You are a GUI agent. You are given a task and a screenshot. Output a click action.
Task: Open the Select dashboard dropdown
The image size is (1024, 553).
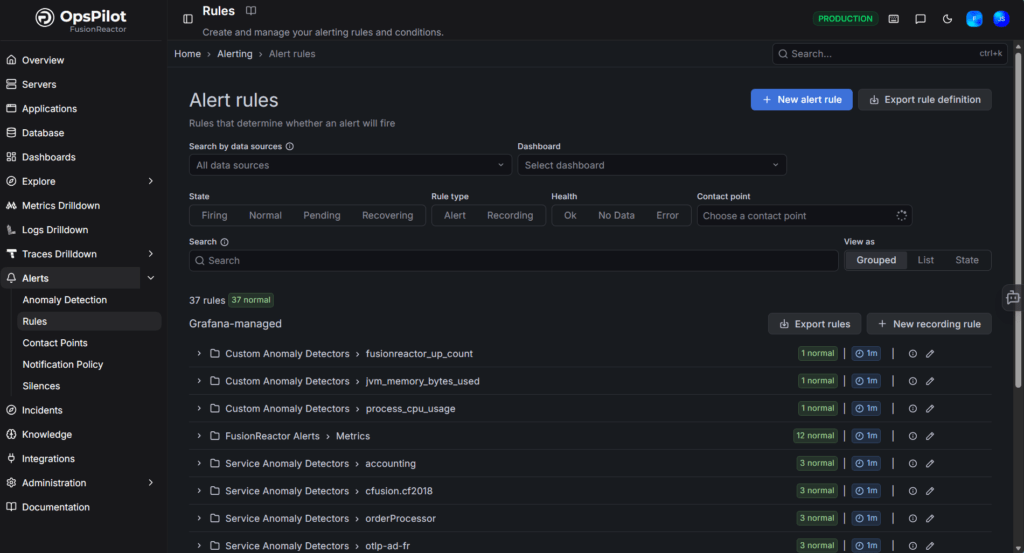pos(651,165)
